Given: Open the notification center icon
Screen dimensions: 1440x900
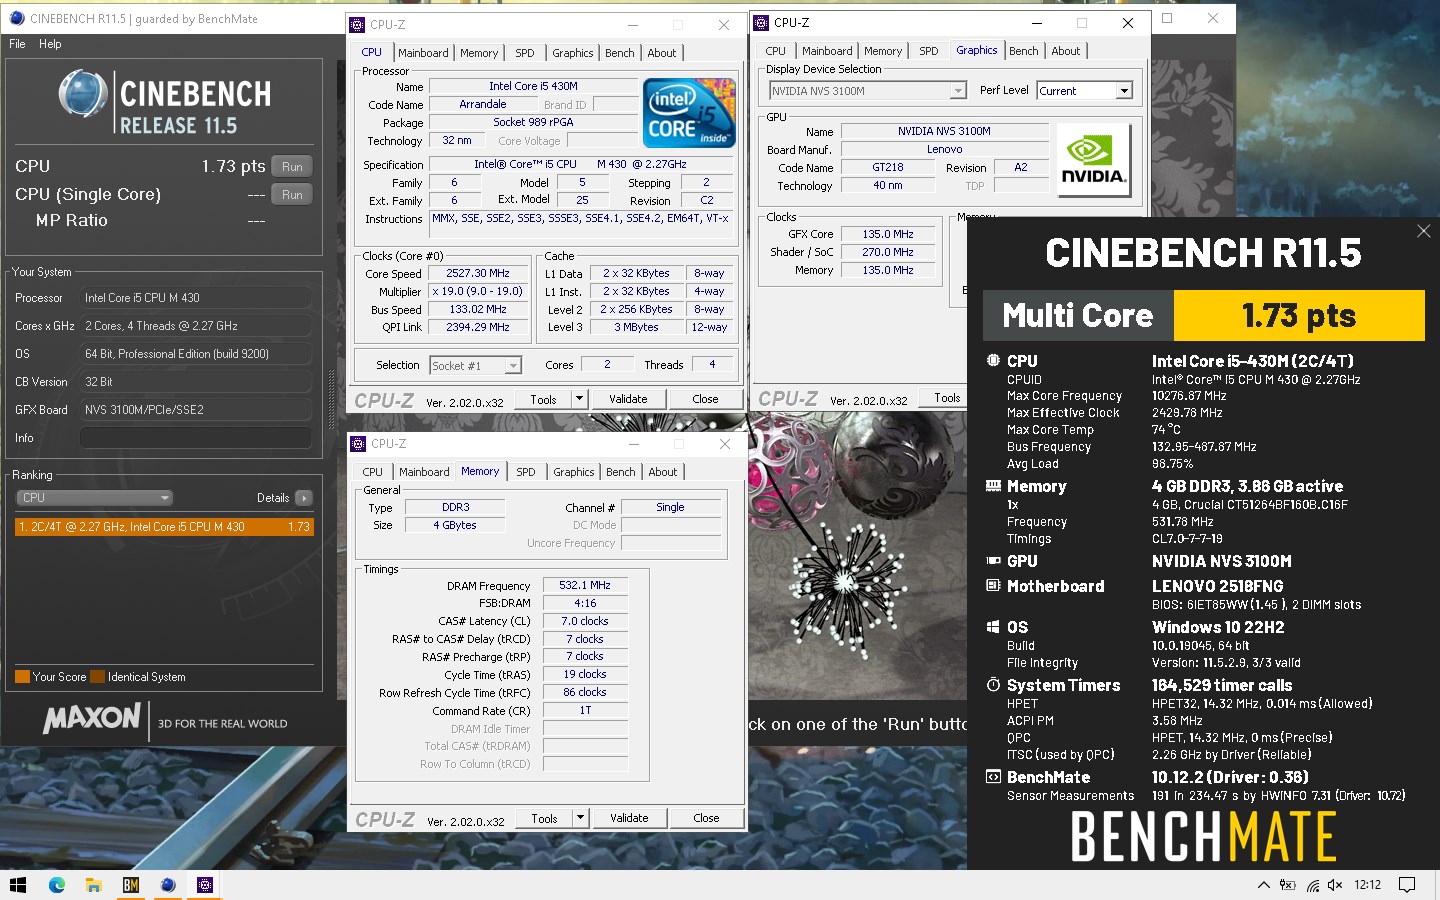Looking at the screenshot, I should (1407, 885).
